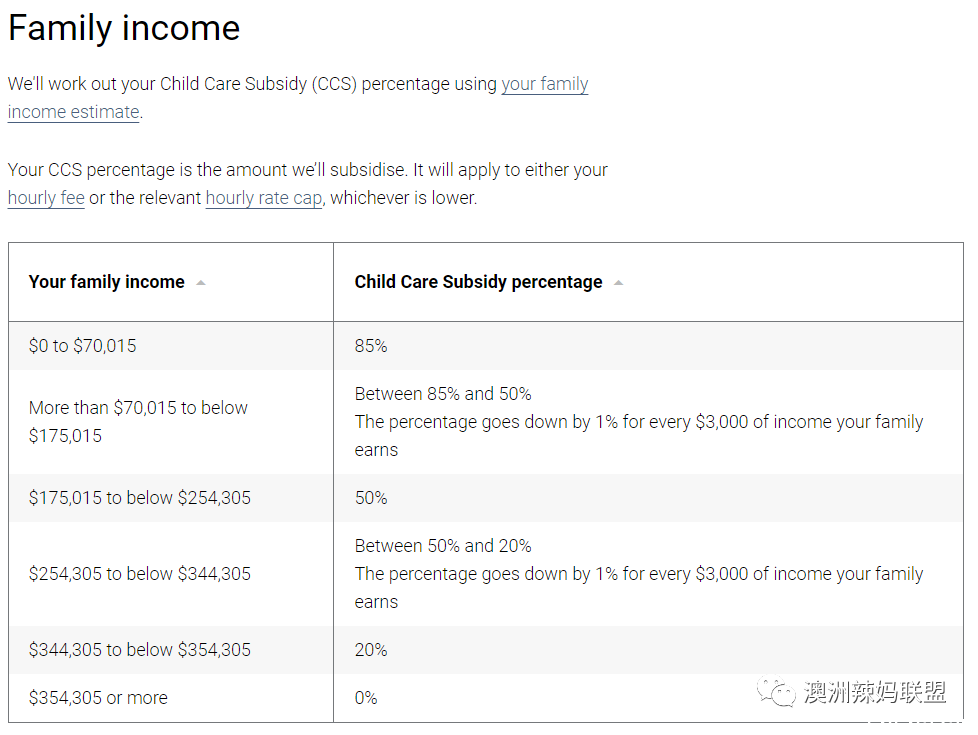This screenshot has height=735, width=978.
Task: Open the 'your family income estimate' link
Action: tap(298, 98)
